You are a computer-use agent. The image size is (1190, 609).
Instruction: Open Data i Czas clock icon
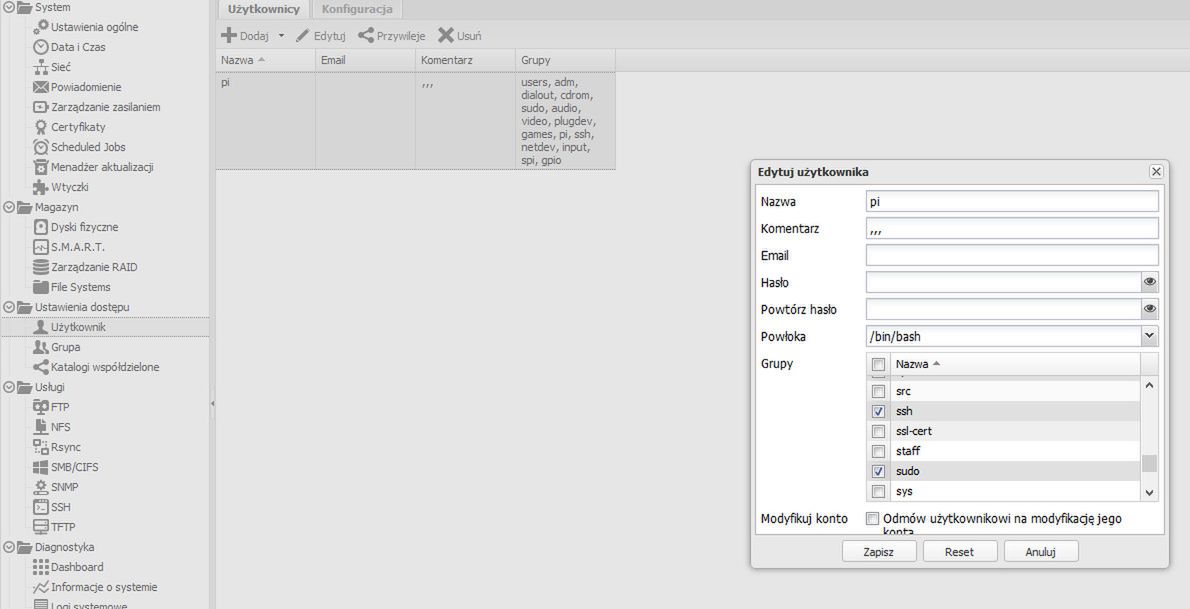(x=40, y=47)
